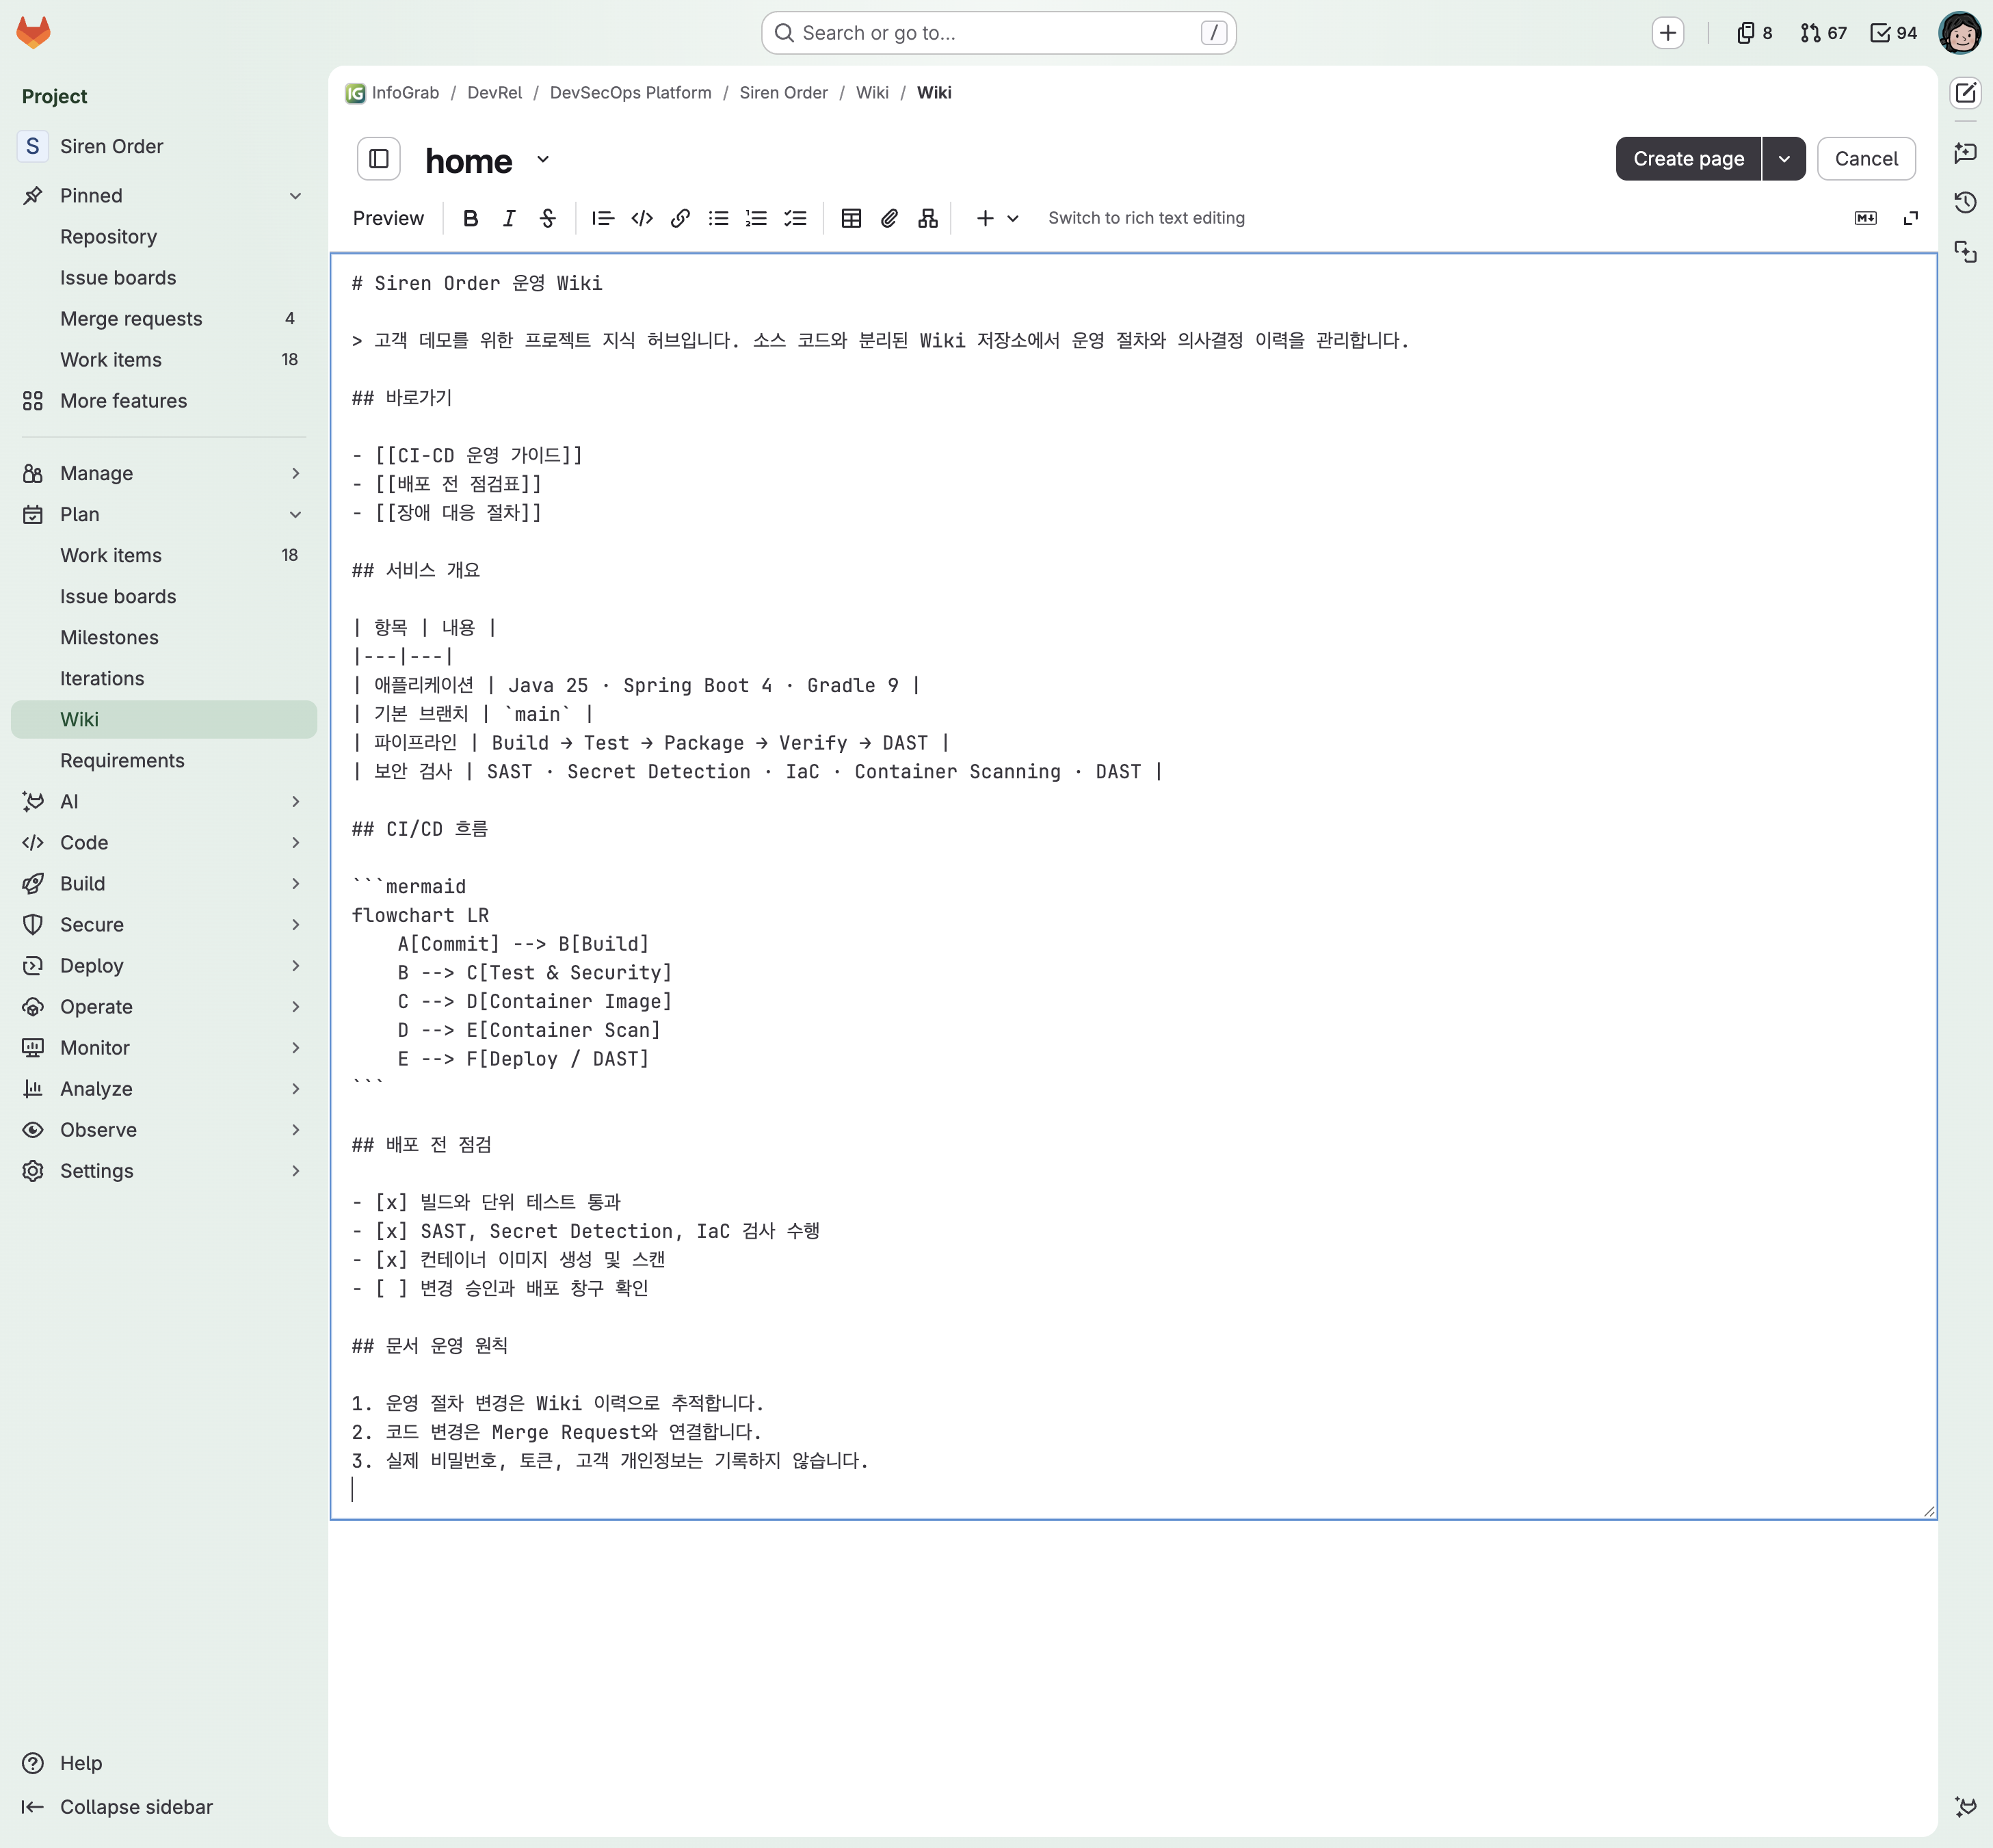
Task: Open pinned Merge requests item
Action: click(164, 319)
